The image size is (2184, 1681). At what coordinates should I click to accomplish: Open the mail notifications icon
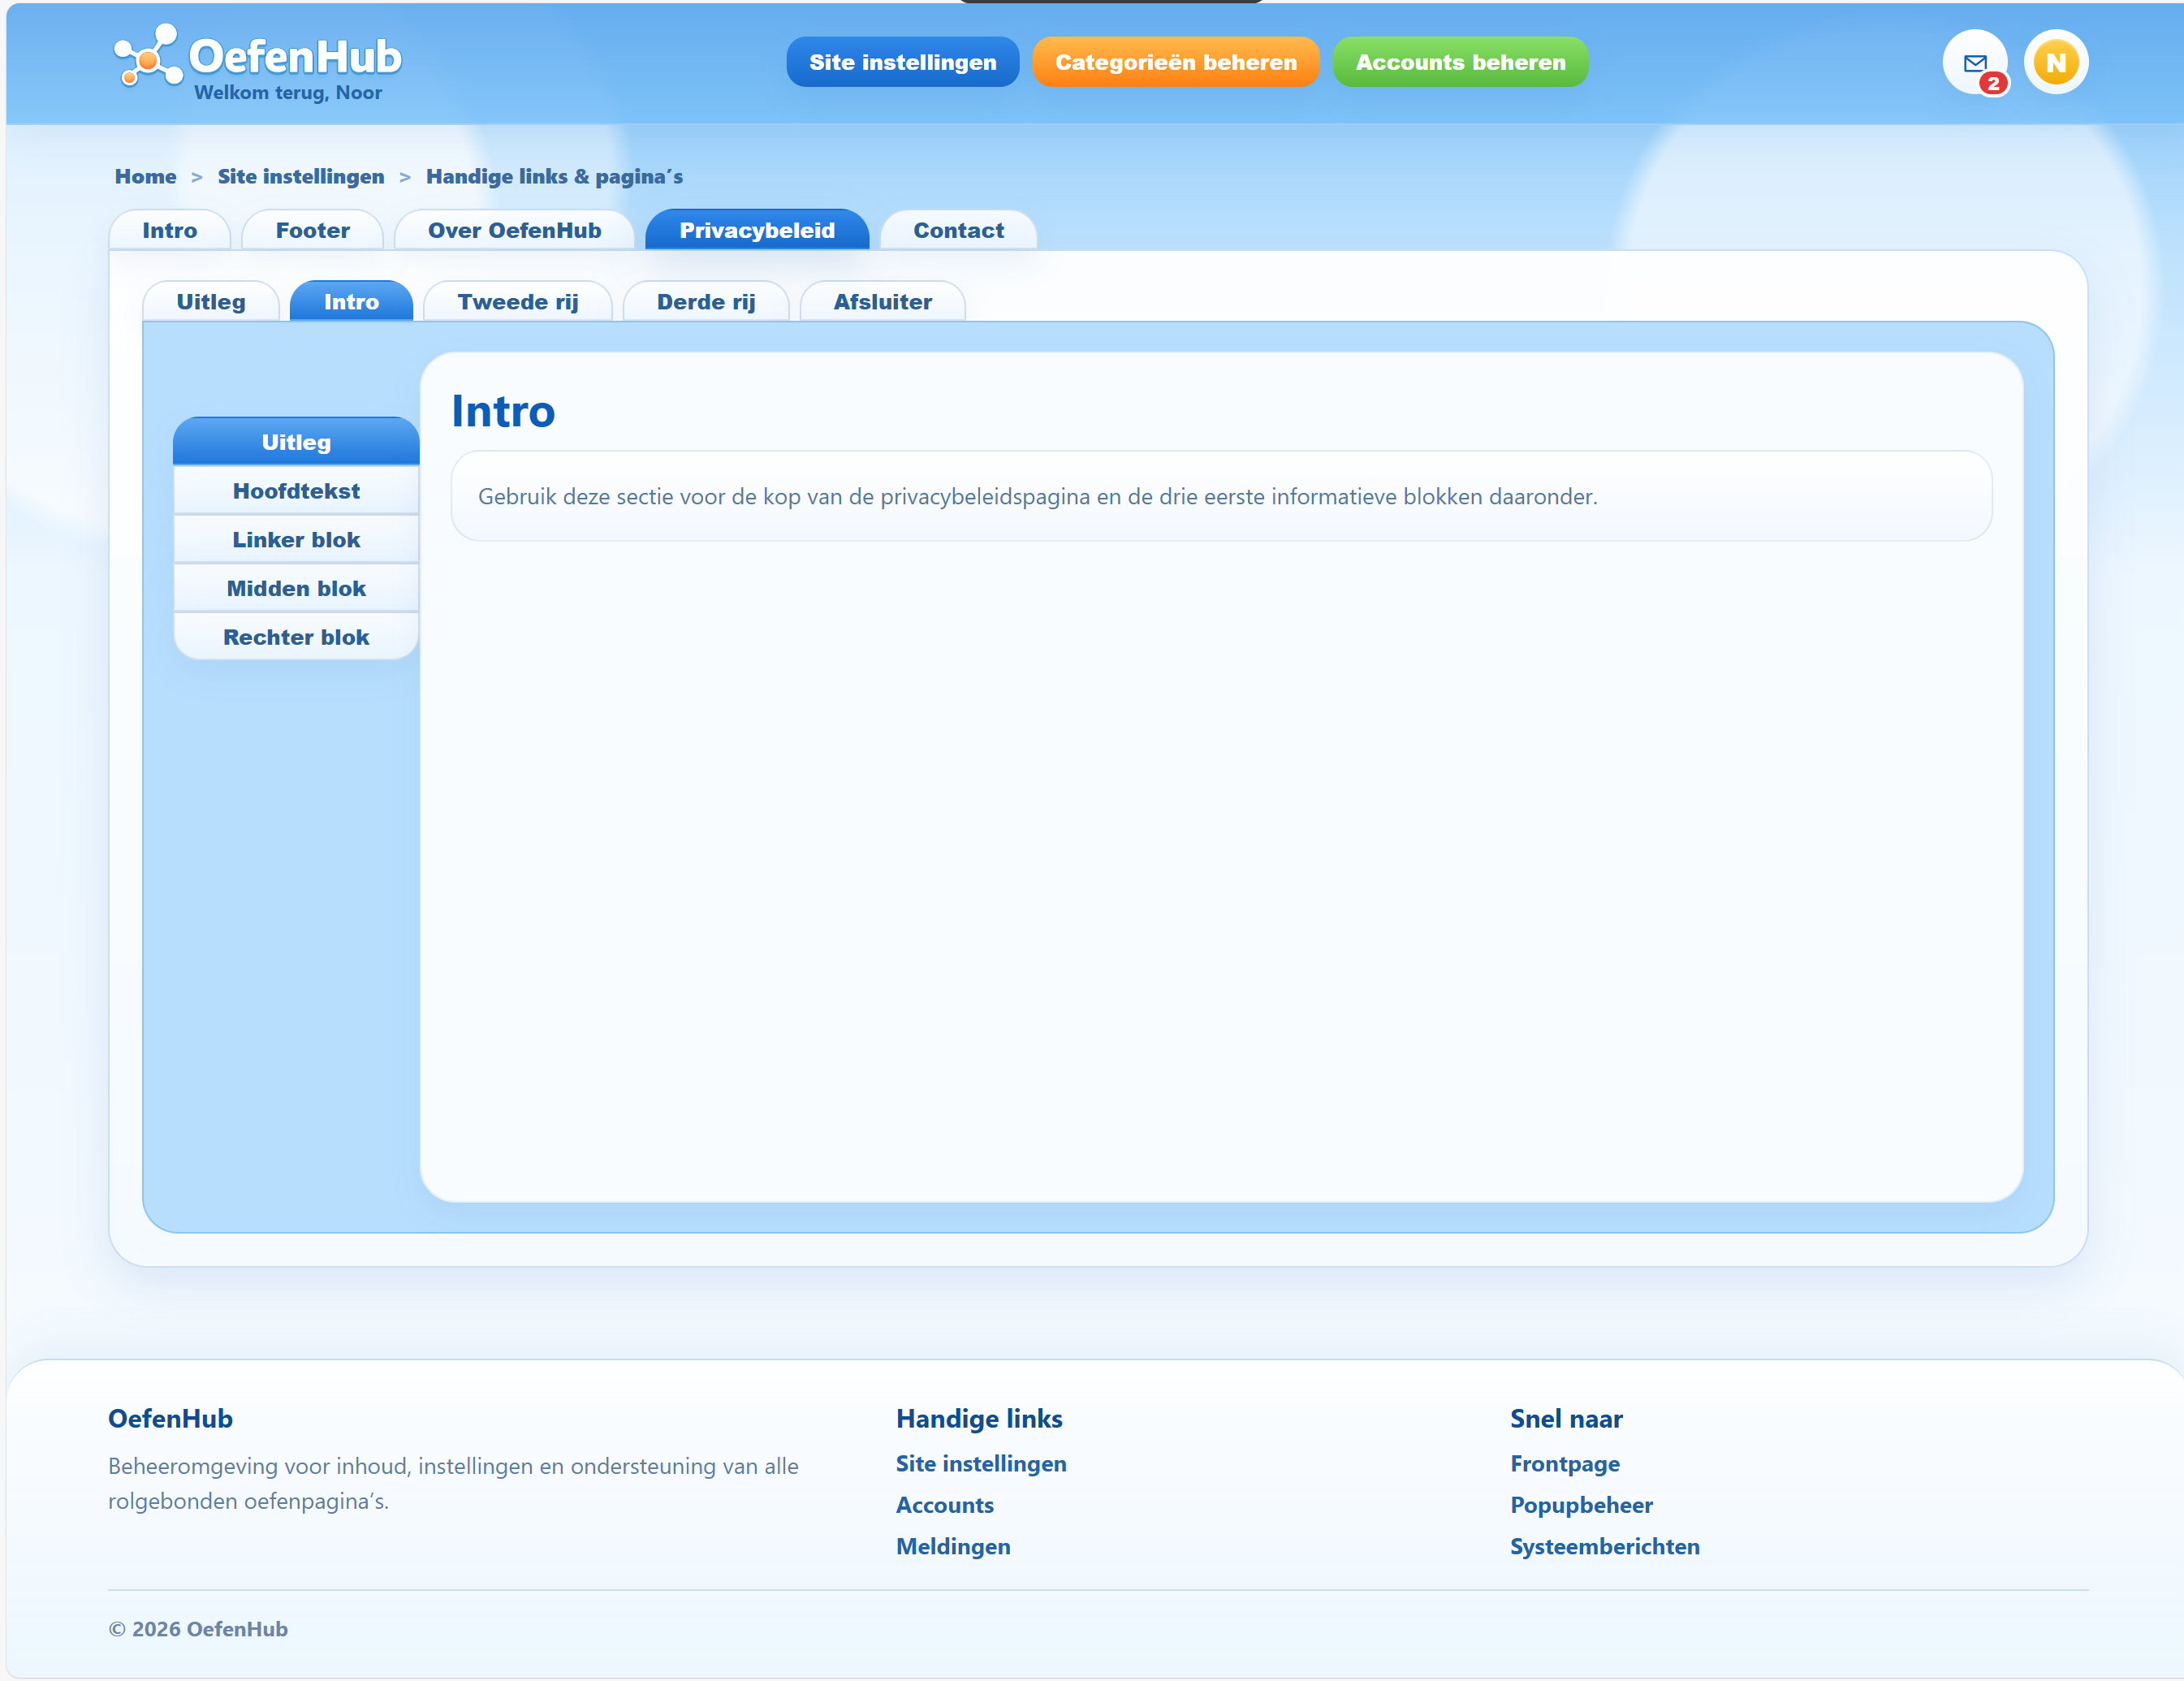click(1974, 62)
